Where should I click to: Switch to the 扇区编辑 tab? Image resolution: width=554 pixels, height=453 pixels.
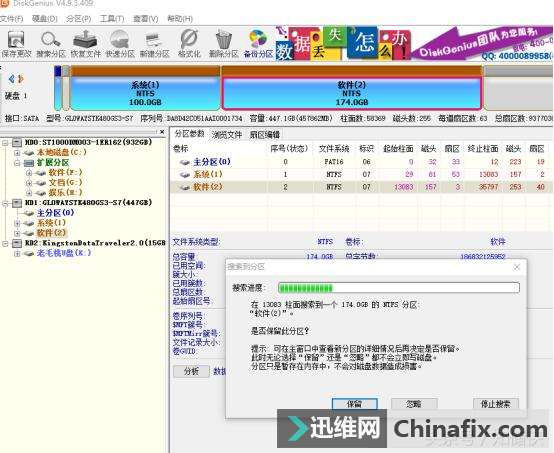pyautogui.click(x=265, y=134)
